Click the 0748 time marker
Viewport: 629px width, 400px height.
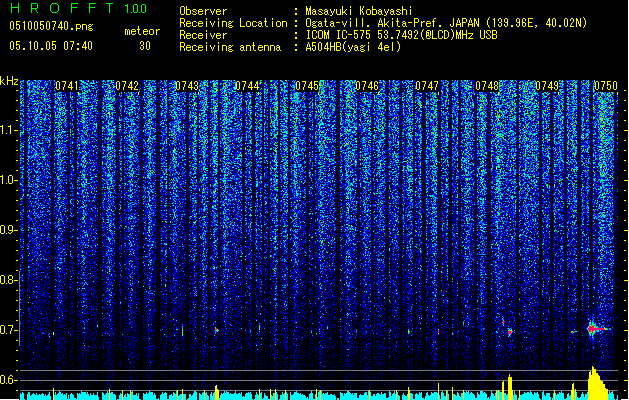[487, 86]
